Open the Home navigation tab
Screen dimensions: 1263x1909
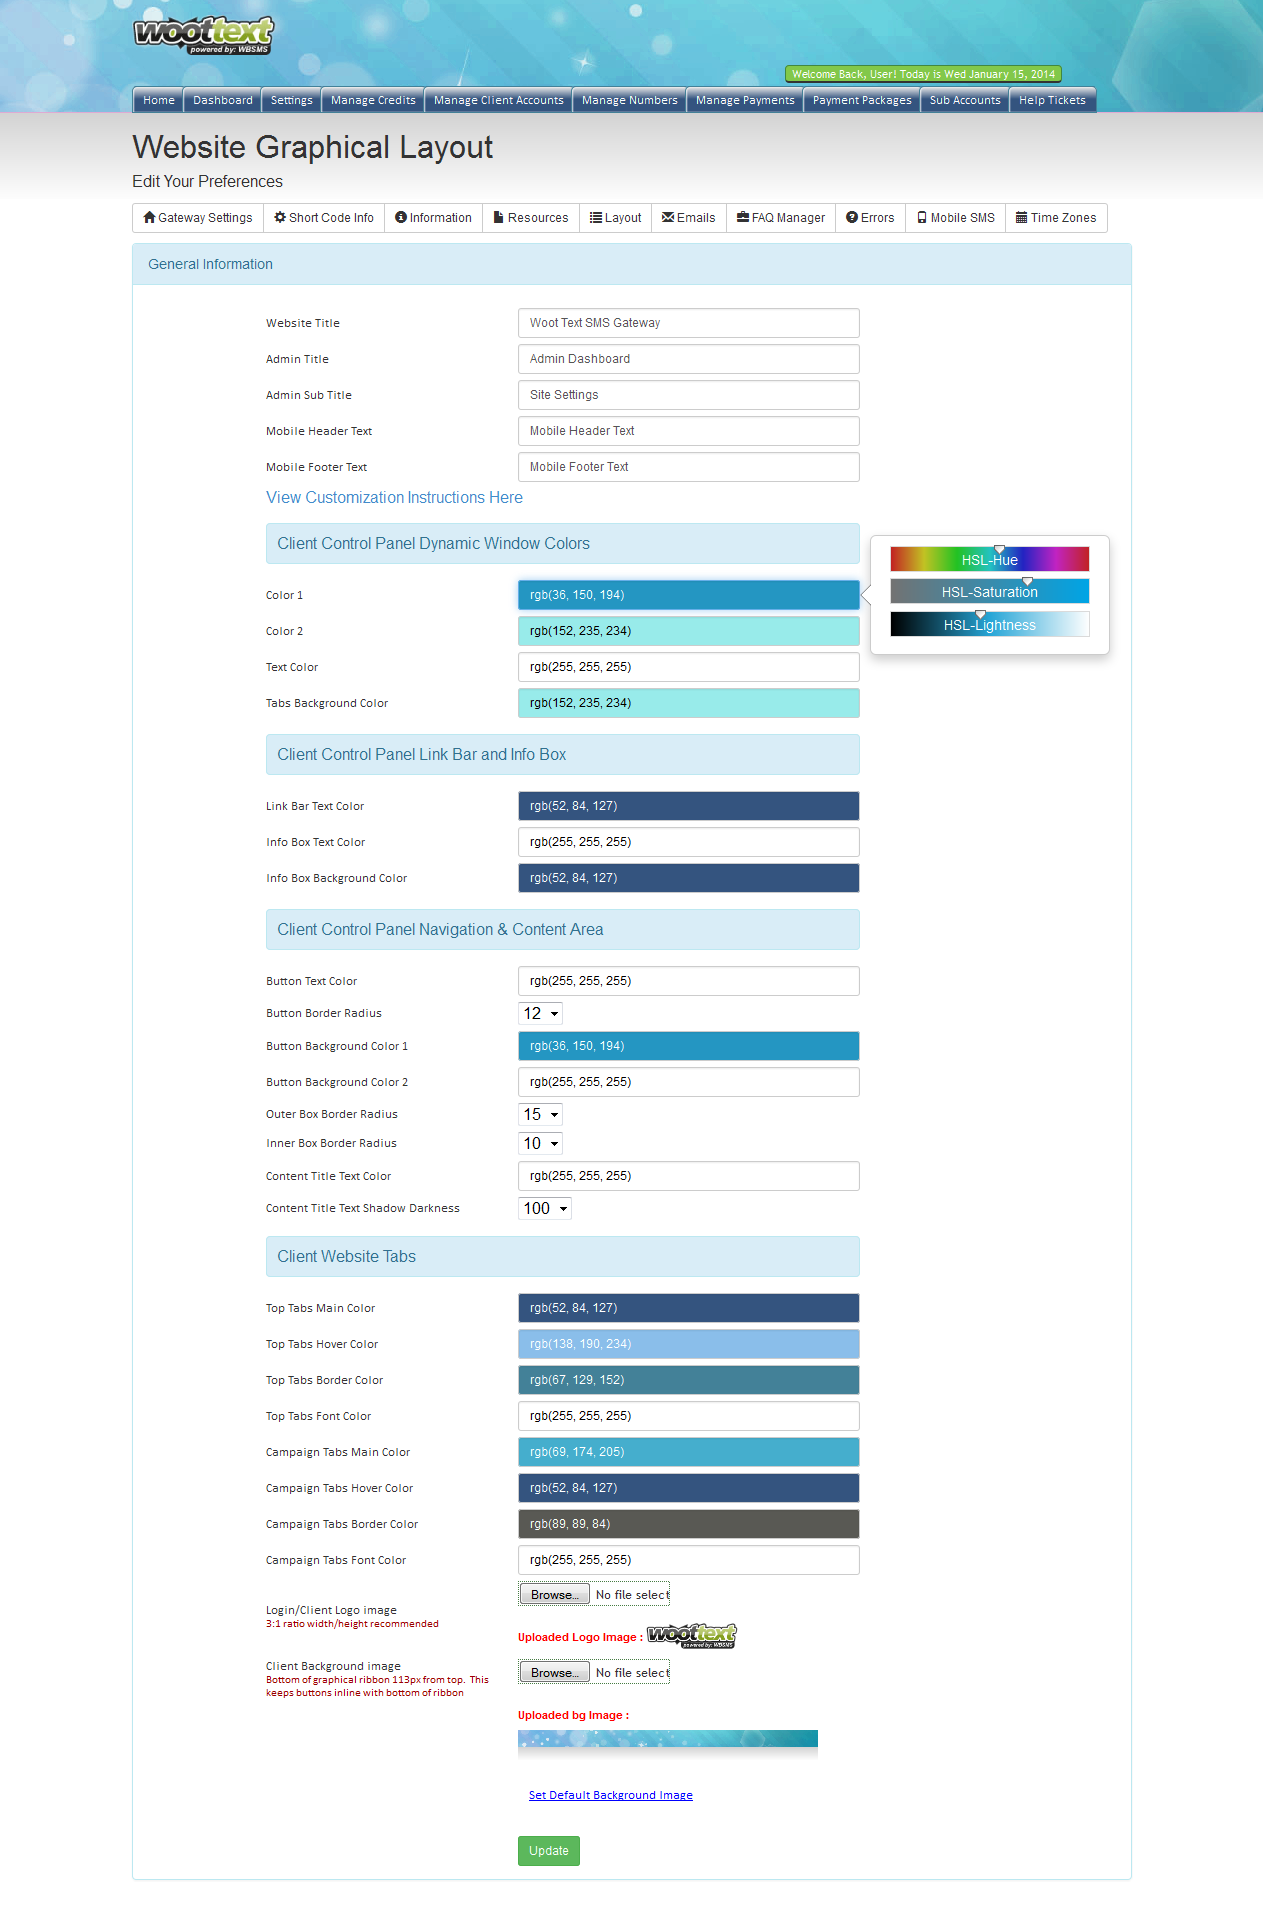pos(159,100)
